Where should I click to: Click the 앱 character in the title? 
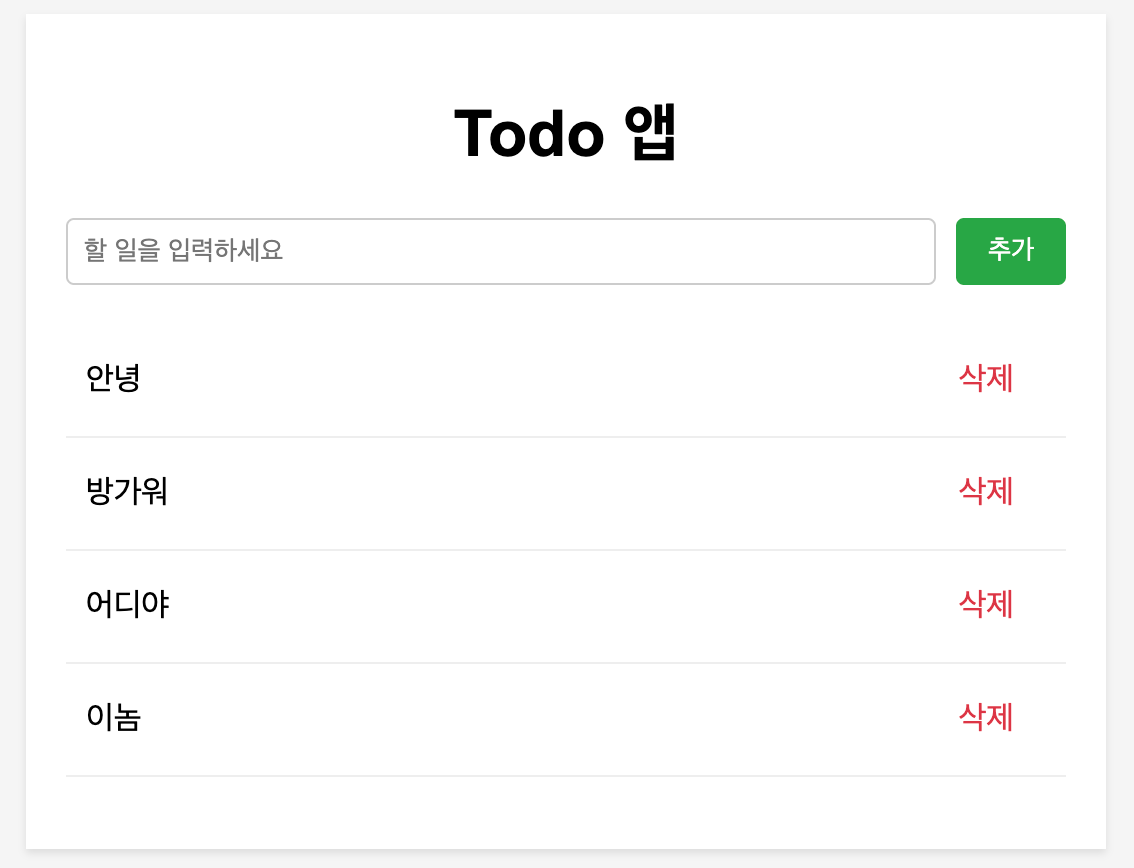click(x=650, y=132)
